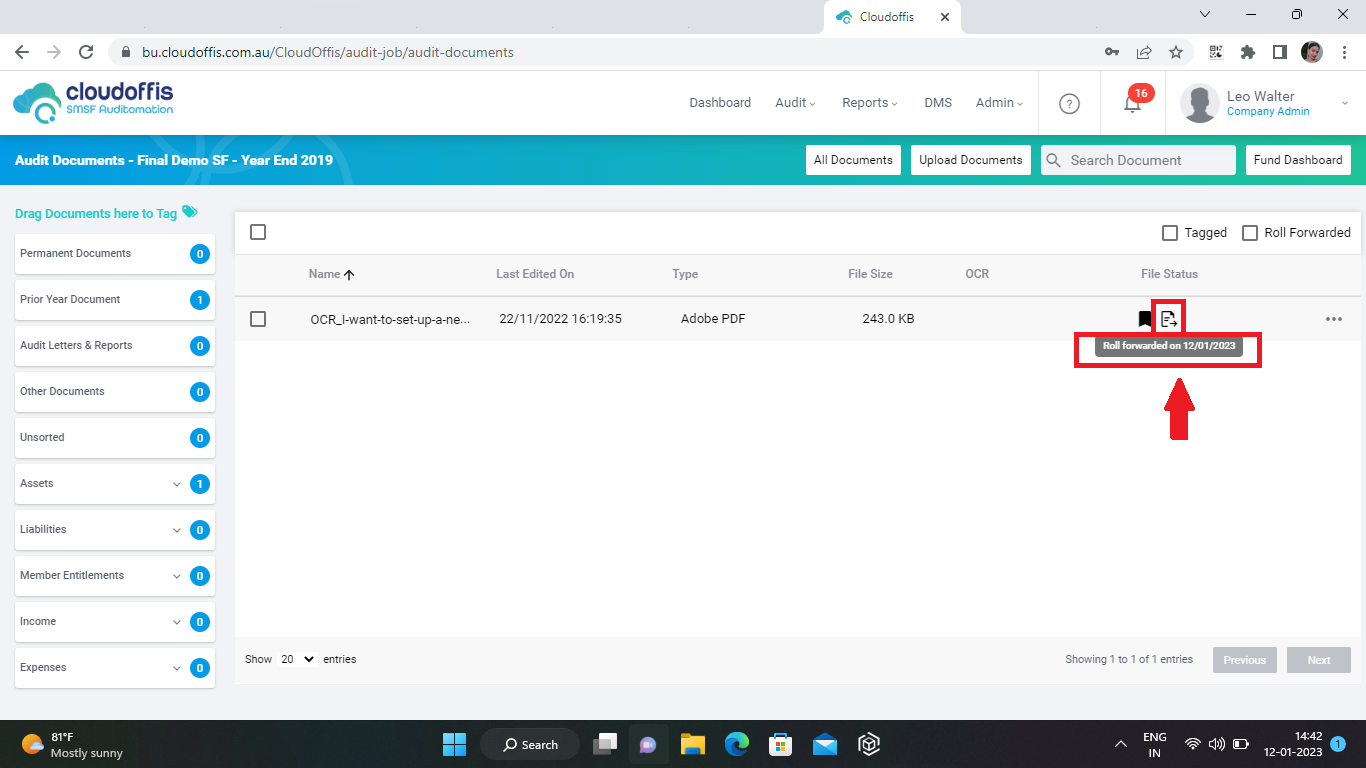Click the help question mark icon
This screenshot has height=768, width=1366.
pyautogui.click(x=1069, y=103)
